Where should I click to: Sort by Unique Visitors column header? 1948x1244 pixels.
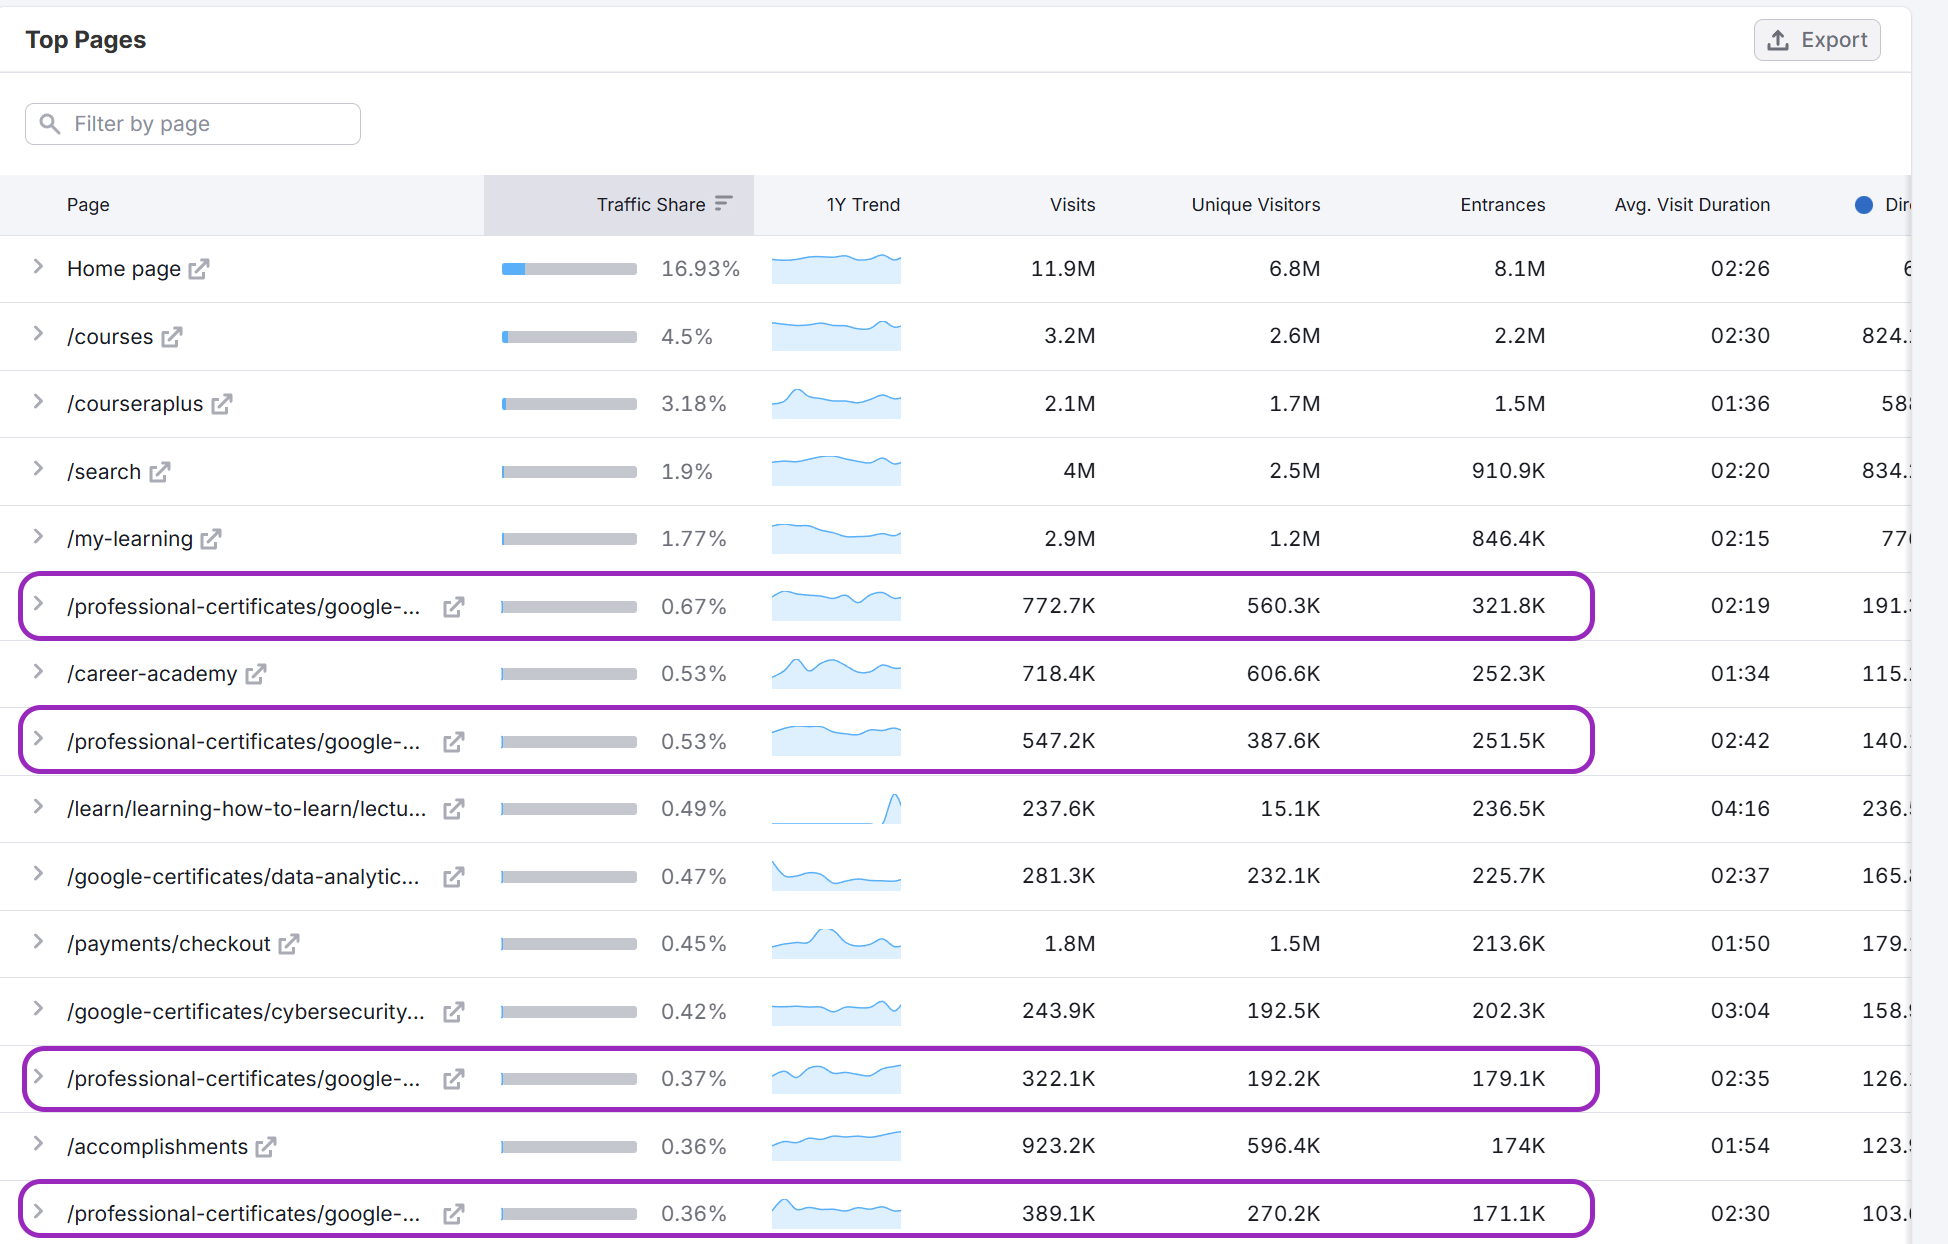1255,205
